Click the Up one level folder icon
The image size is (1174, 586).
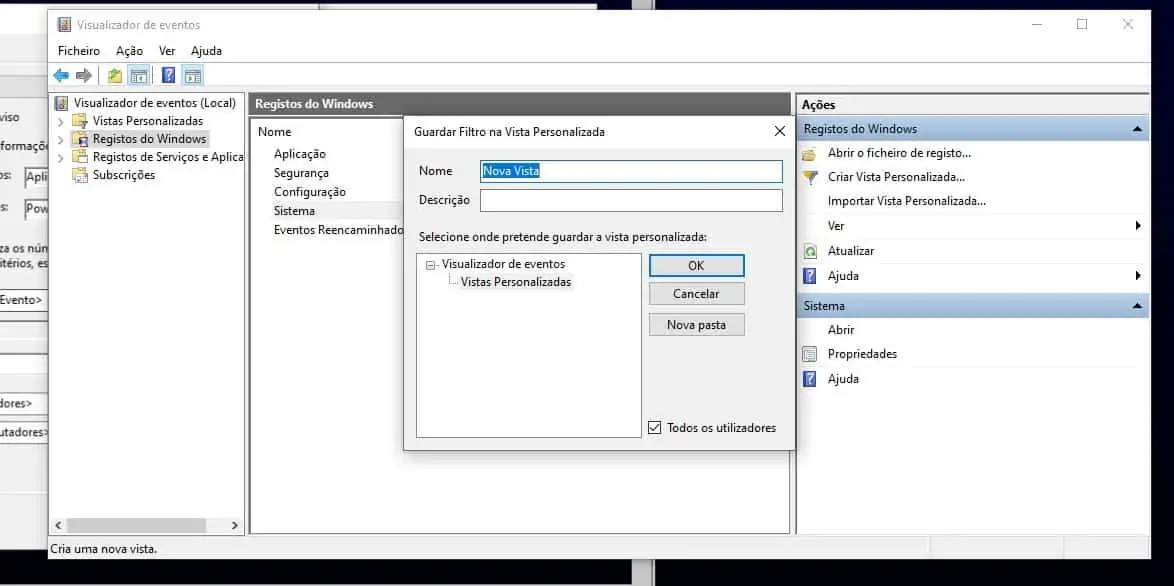115,75
